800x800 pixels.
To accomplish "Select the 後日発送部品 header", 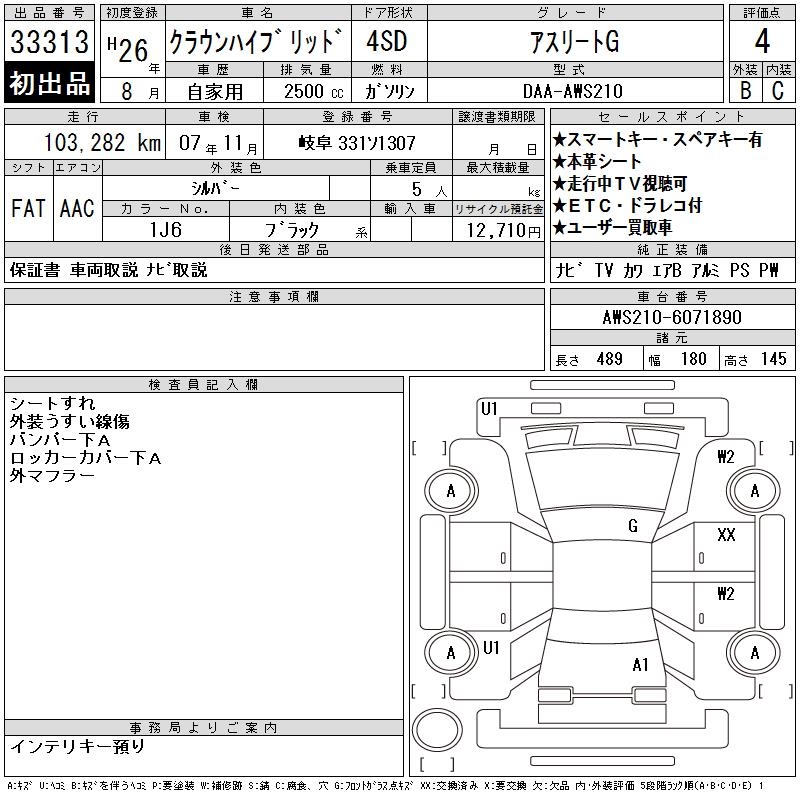I will pyautogui.click(x=274, y=249).
